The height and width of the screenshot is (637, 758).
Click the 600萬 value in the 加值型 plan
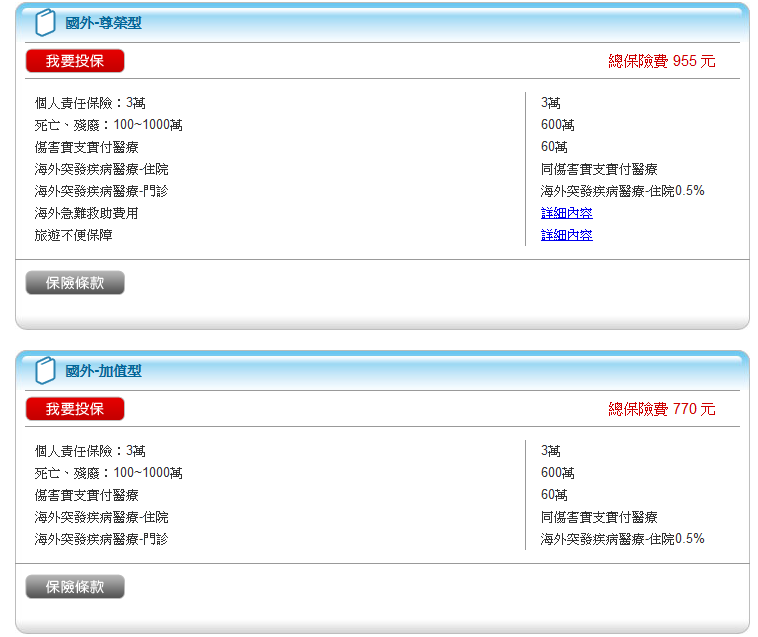point(557,473)
